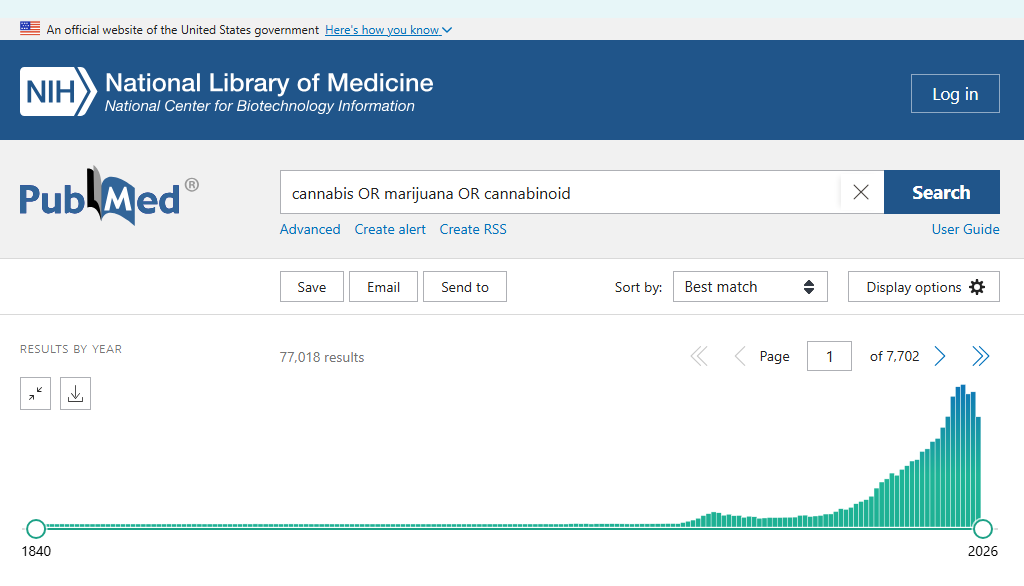The width and height of the screenshot is (1024, 586).
Task: Click the NIH National Library of Medicine logo
Action: tap(227, 92)
